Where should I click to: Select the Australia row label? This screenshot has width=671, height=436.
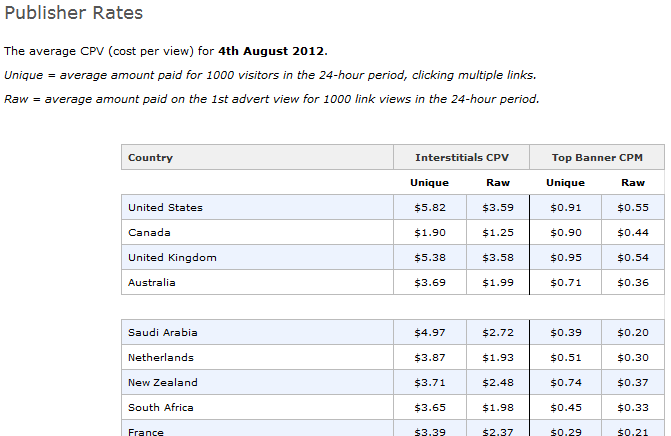click(151, 283)
